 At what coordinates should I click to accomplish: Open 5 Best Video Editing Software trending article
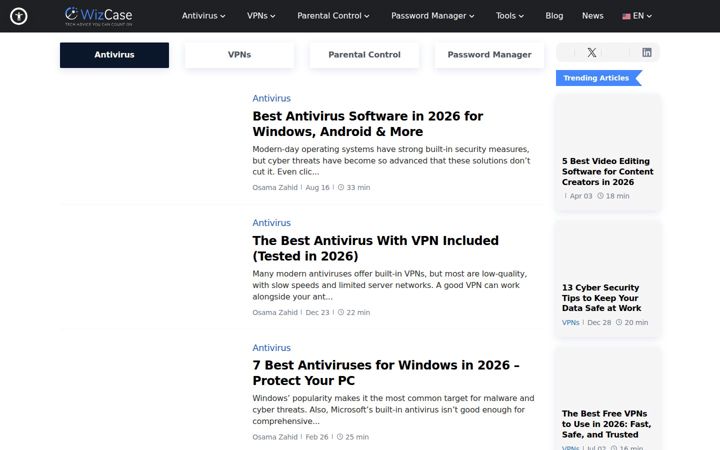point(608,172)
